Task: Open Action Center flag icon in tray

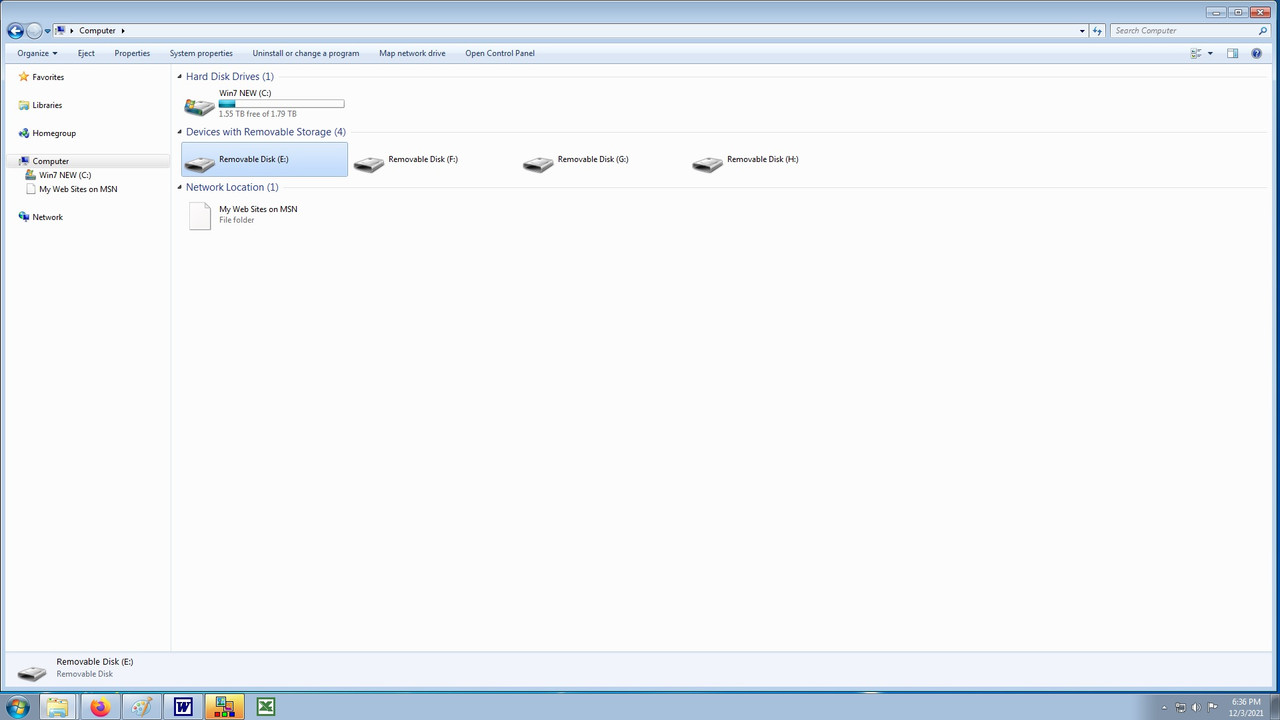Action: 1212,708
